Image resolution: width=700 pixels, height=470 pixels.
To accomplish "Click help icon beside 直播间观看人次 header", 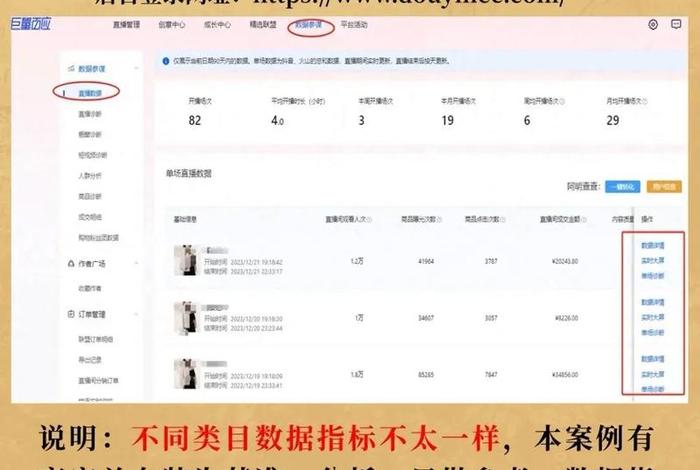I will click(x=369, y=219).
